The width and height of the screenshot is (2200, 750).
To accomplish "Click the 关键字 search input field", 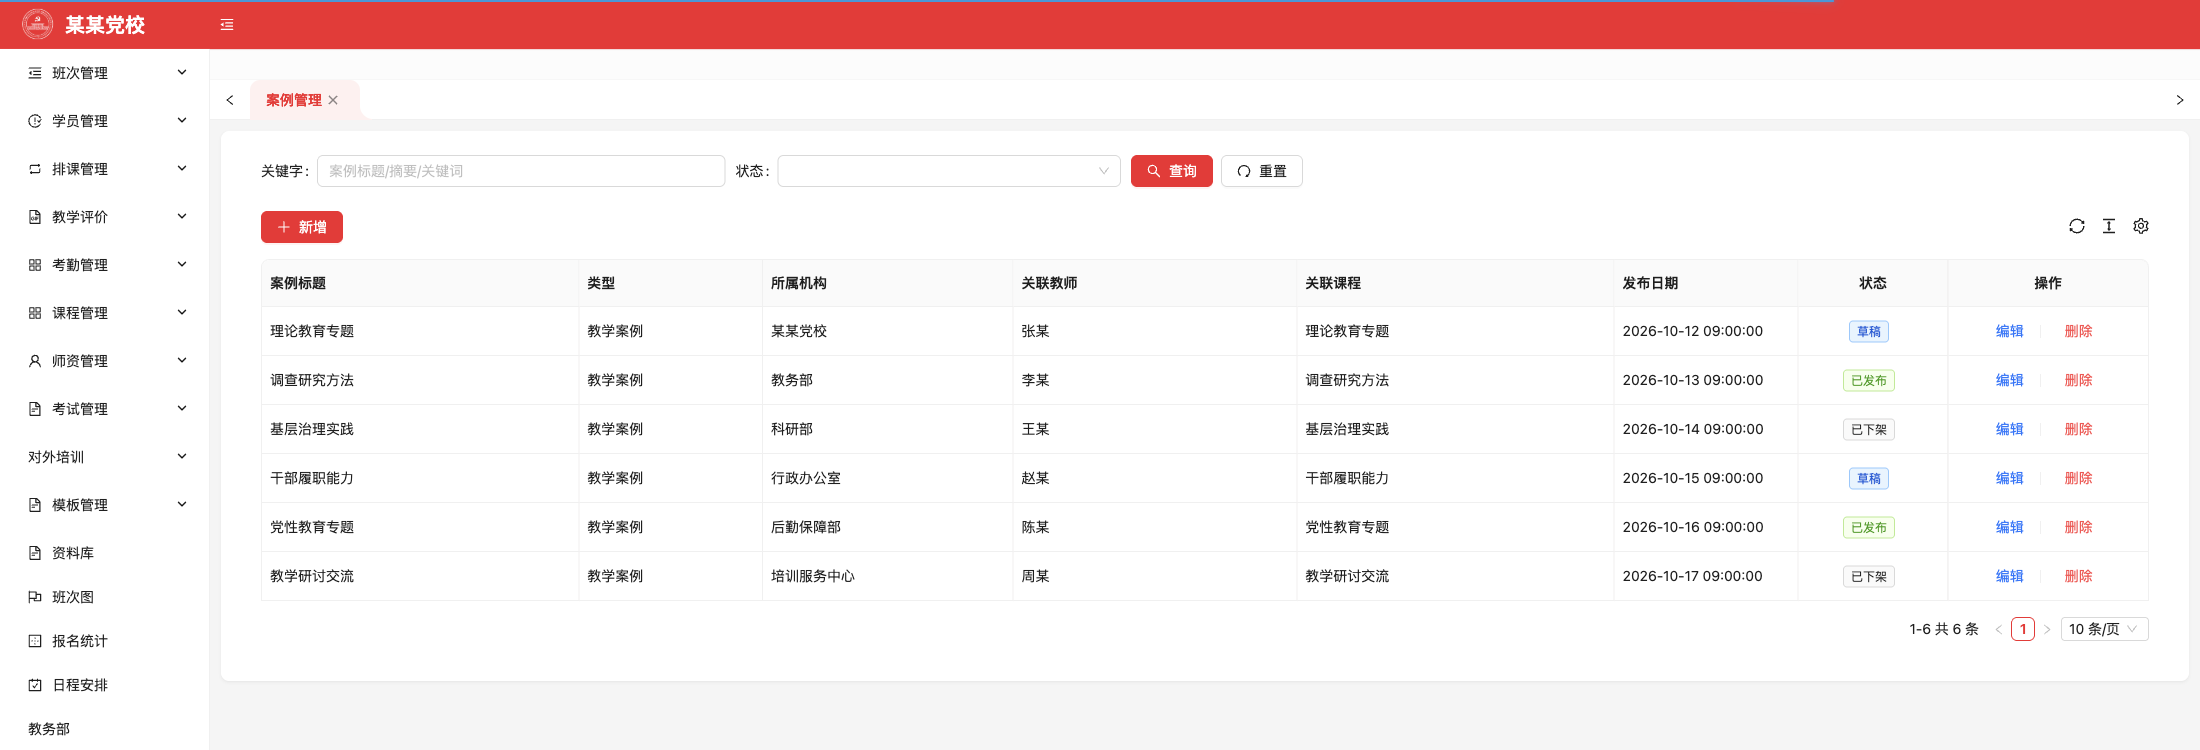I will click(x=521, y=171).
